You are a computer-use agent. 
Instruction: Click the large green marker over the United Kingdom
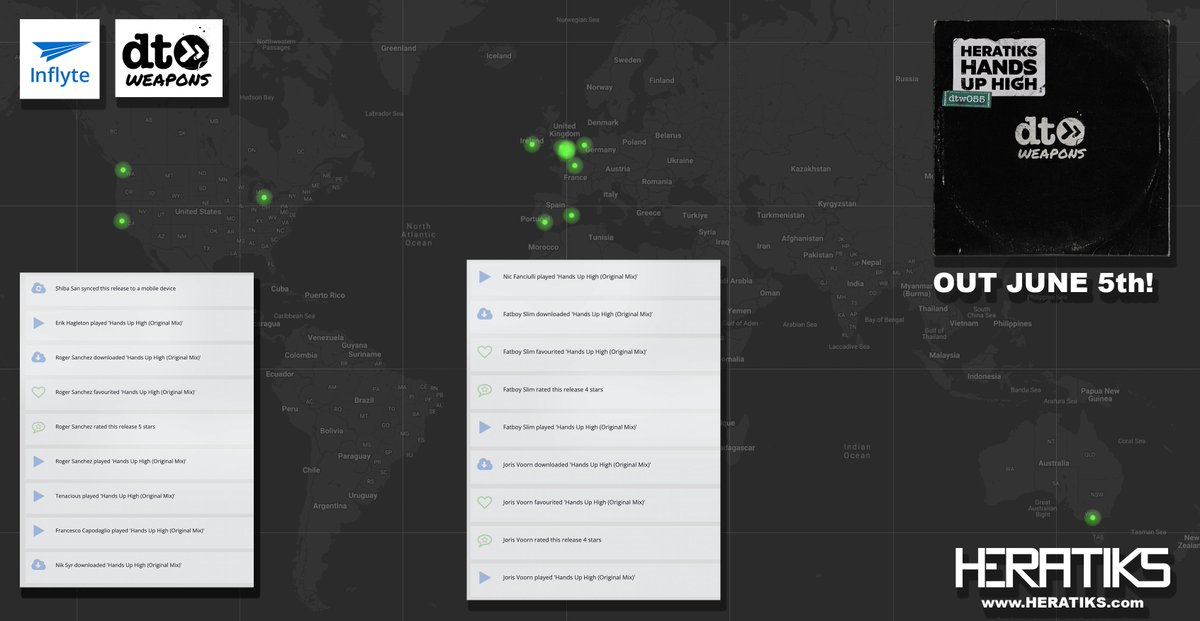(x=565, y=150)
